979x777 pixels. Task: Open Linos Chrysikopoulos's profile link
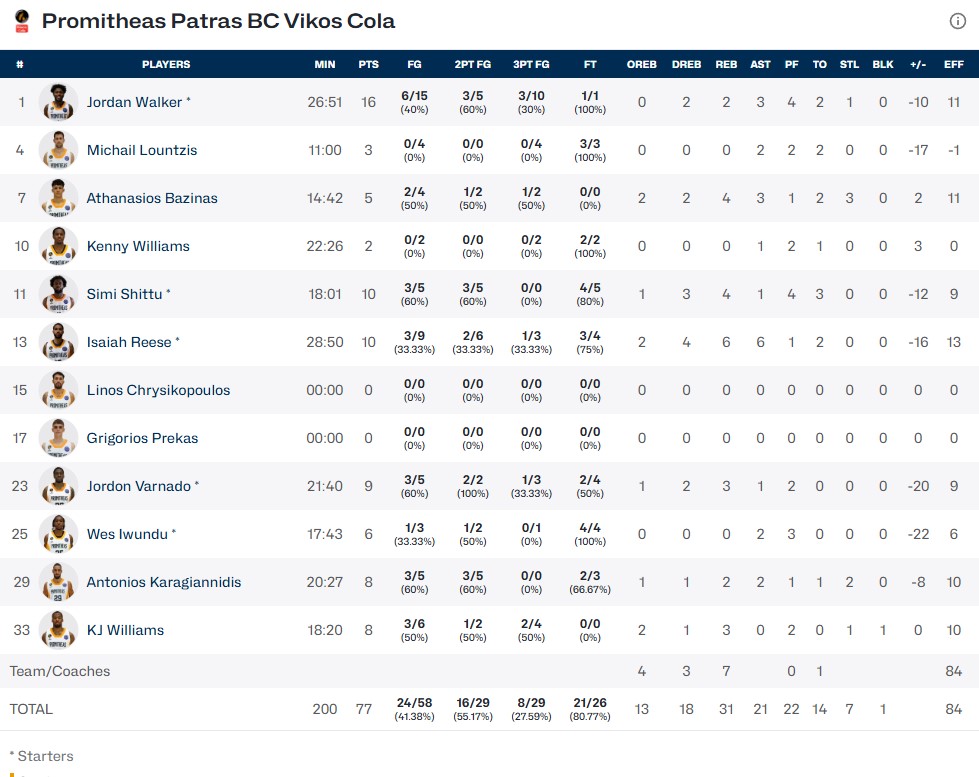coord(158,390)
